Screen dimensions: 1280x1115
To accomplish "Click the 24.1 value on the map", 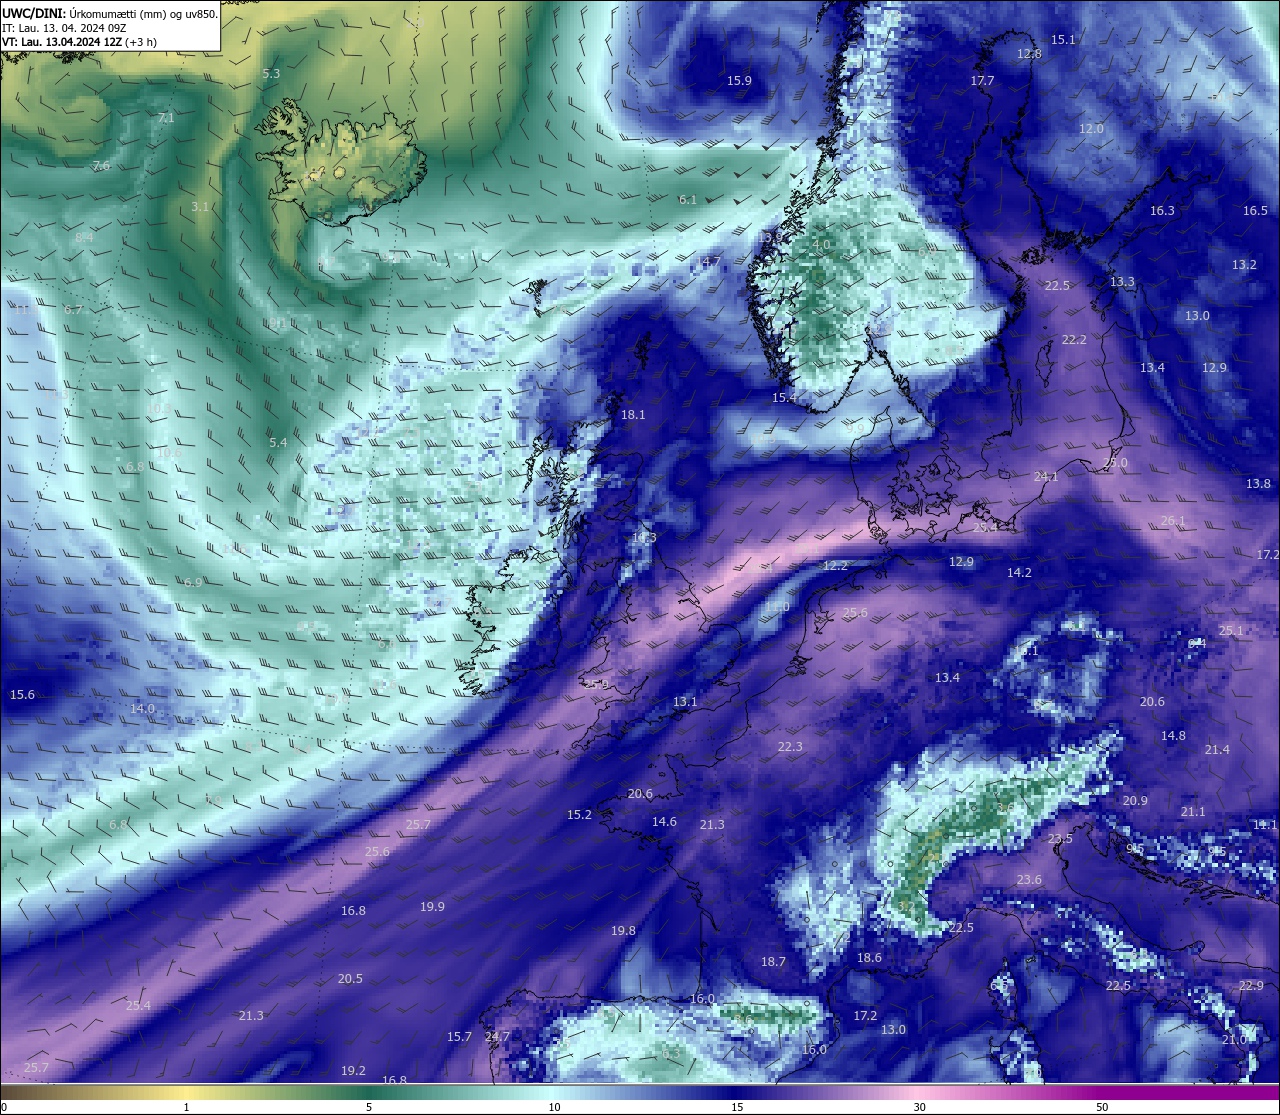I will pyautogui.click(x=1046, y=477).
